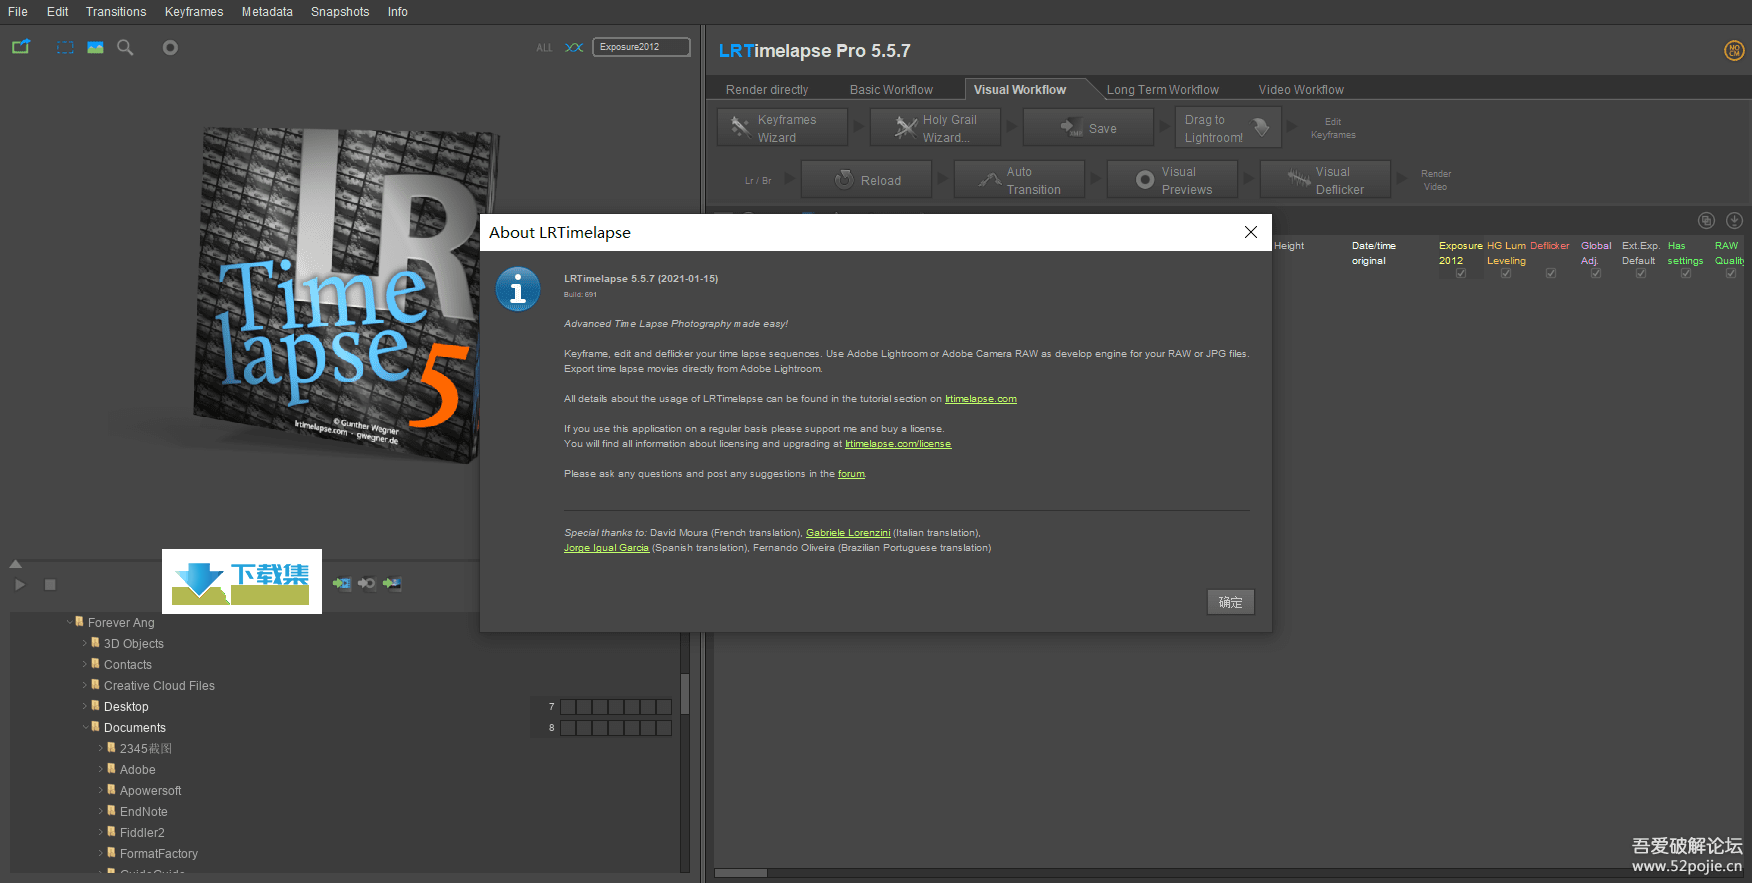Image resolution: width=1752 pixels, height=883 pixels.
Task: Click the Keyframes Wizard button
Action: [x=782, y=128]
